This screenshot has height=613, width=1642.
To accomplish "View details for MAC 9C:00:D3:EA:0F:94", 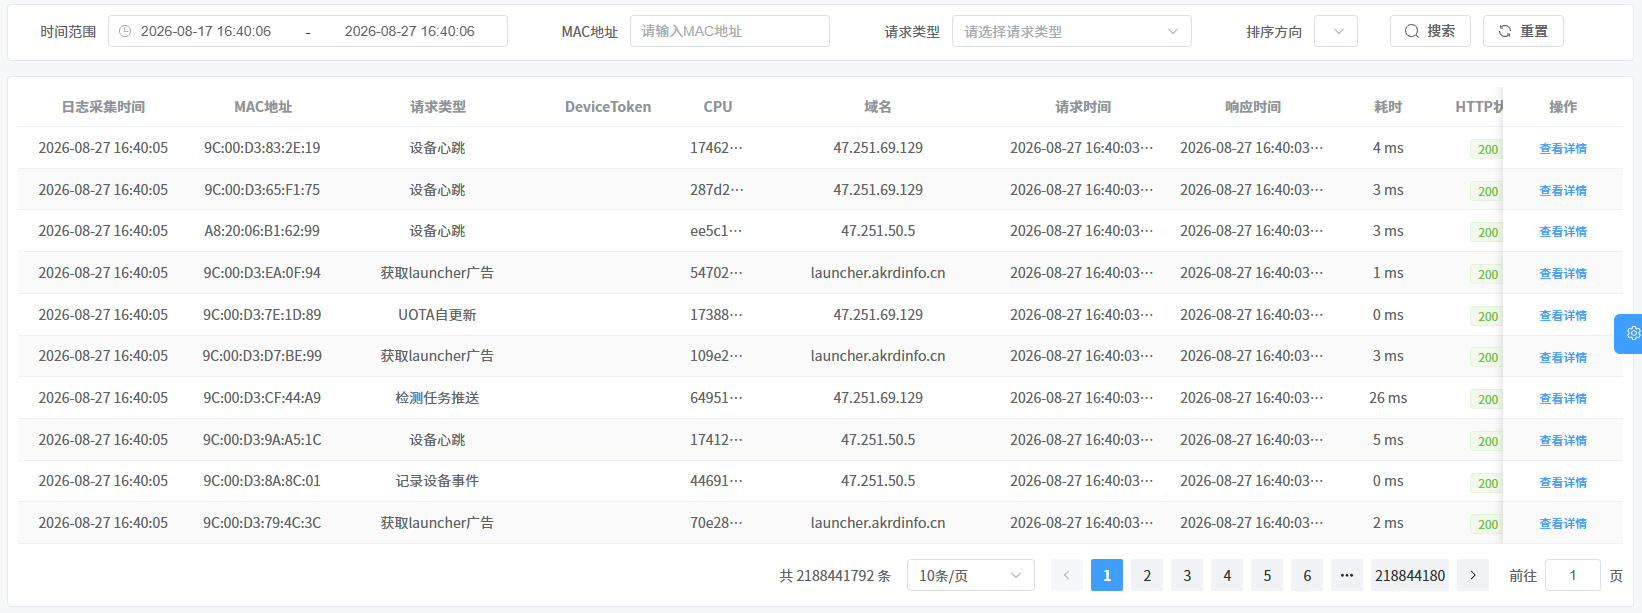I will [1563, 273].
